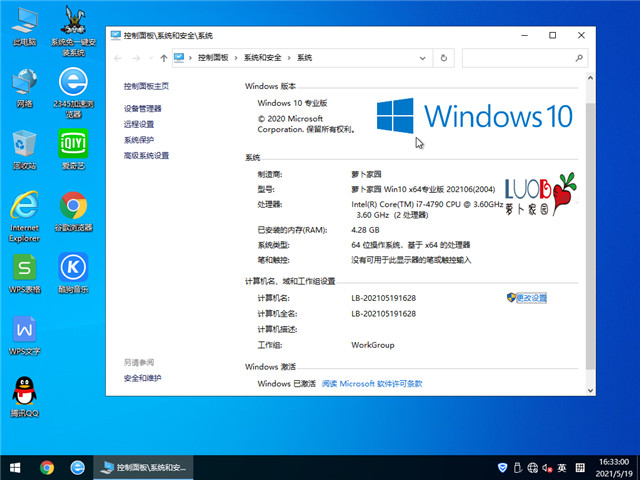Open the taskbar clock showing 16:33:00
Viewport: 640px width, 480px height.
pos(613,467)
